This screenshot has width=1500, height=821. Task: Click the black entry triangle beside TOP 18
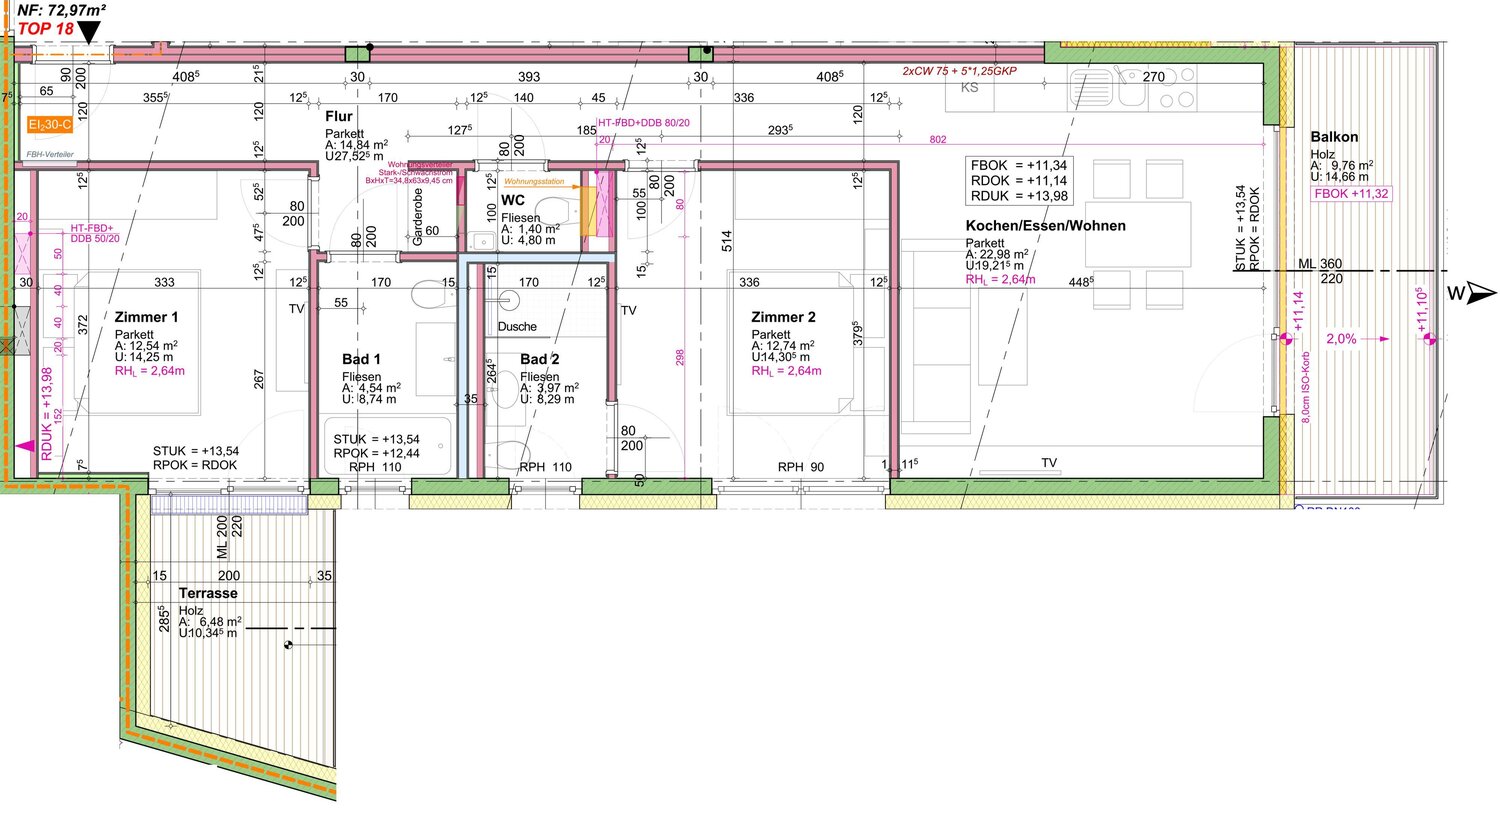coord(89,32)
